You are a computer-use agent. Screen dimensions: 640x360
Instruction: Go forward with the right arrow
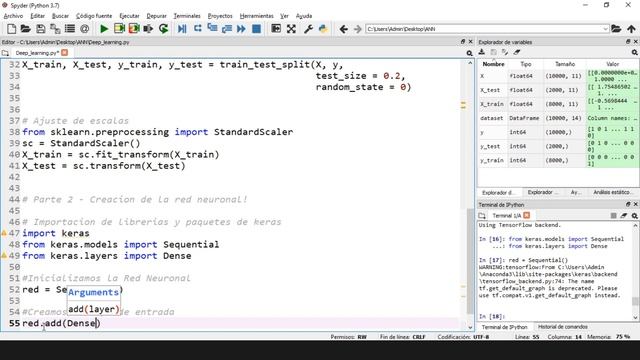click(358, 29)
